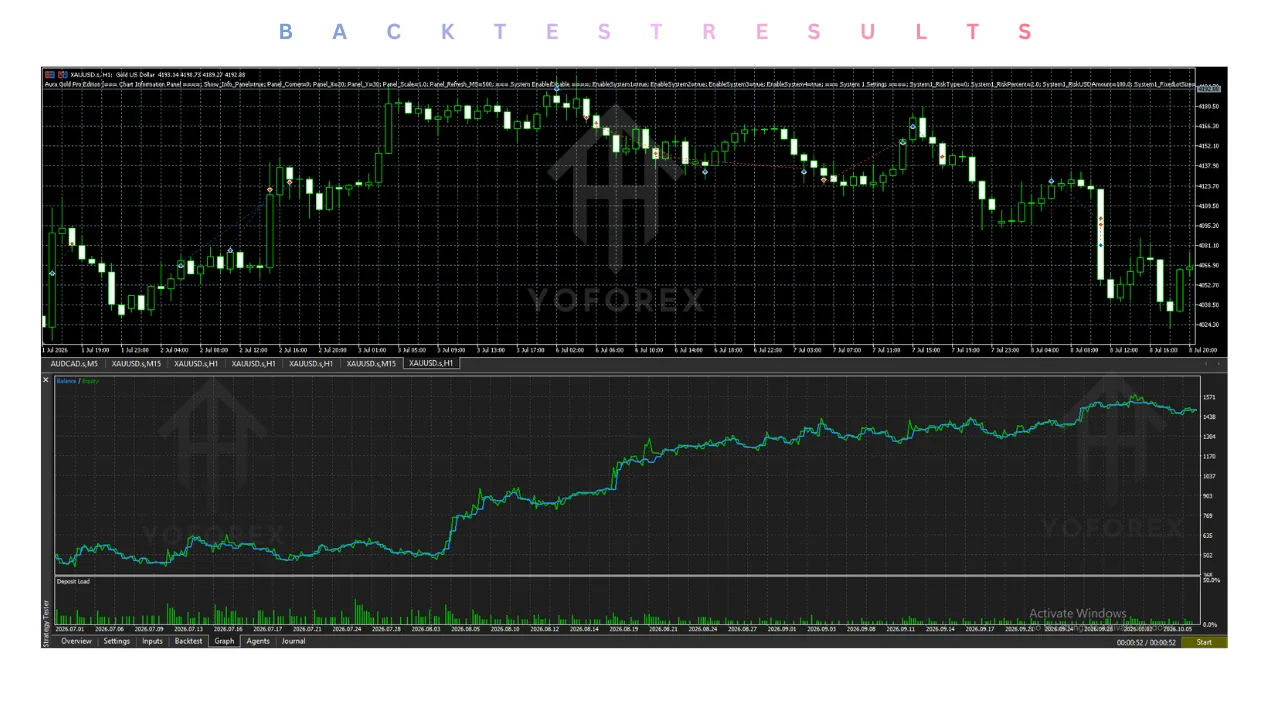Screen dimensions: 1280x720
Task: Click the Deposit Load label
Action: click(73, 581)
